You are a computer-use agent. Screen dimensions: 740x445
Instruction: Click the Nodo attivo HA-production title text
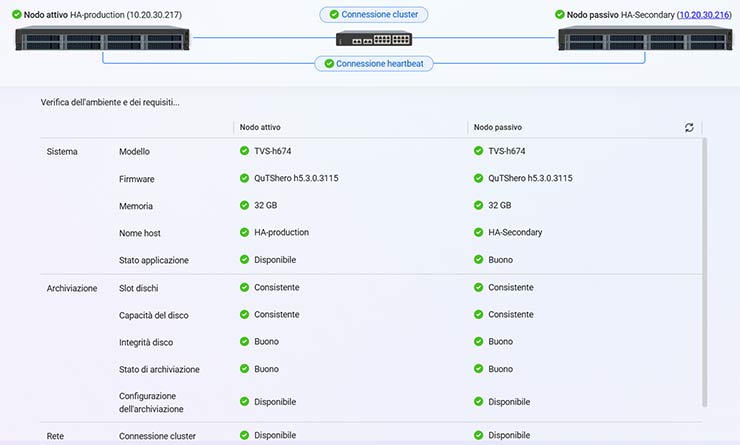pos(102,15)
